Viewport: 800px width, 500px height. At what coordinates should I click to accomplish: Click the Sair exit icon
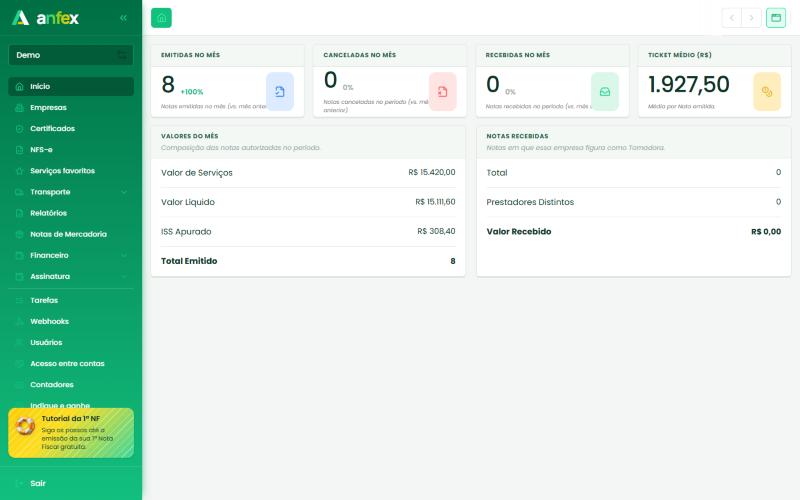(19, 483)
